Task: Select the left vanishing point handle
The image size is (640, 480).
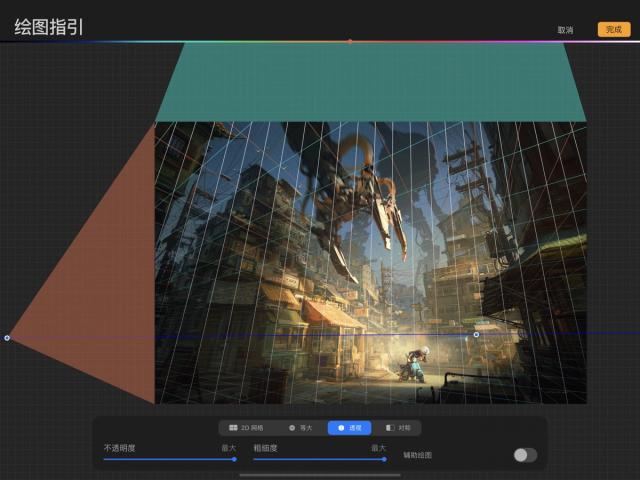Action: tap(7, 338)
